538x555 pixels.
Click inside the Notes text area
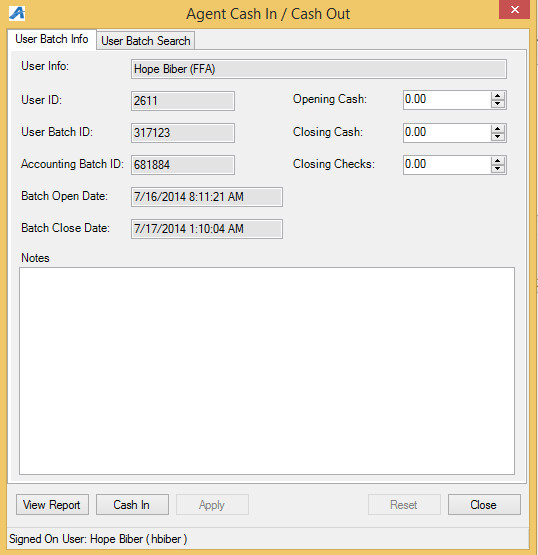coord(267,371)
